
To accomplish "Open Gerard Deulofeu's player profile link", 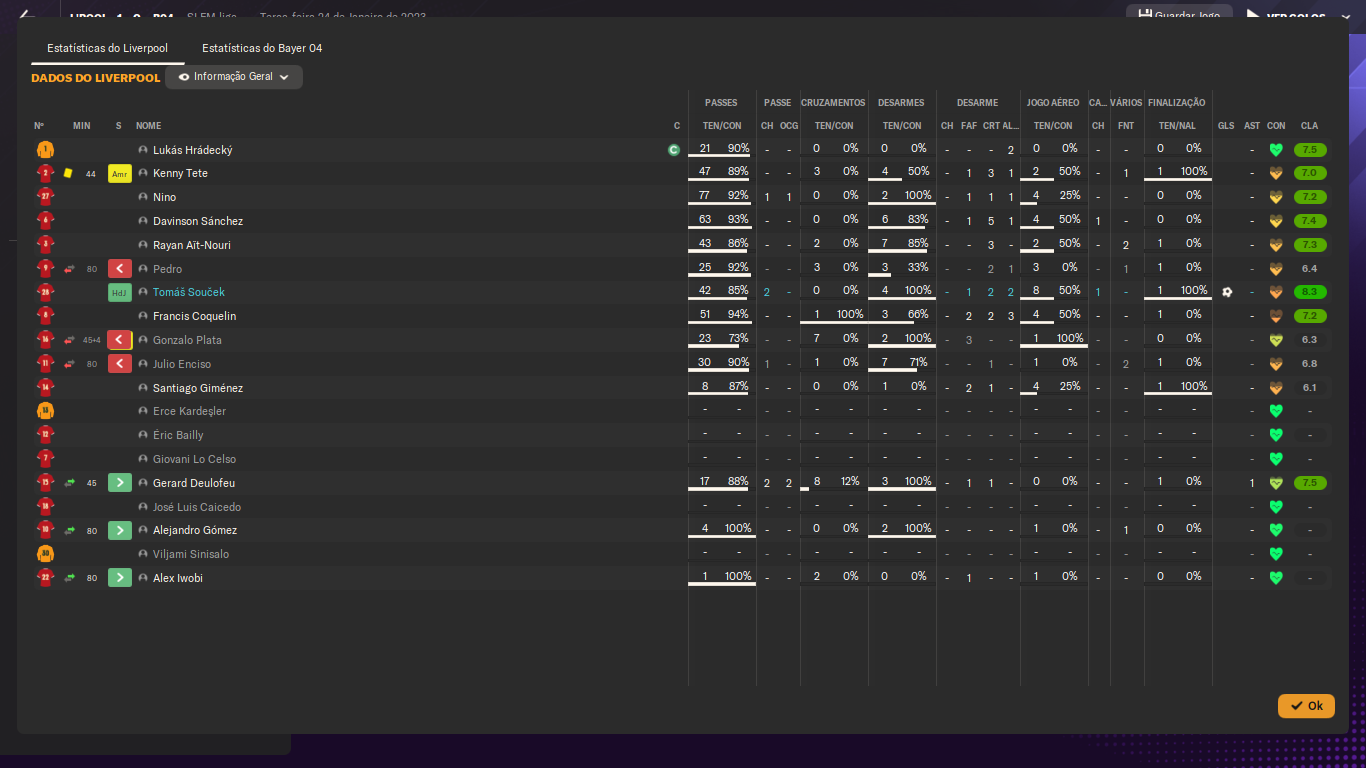I will point(194,483).
